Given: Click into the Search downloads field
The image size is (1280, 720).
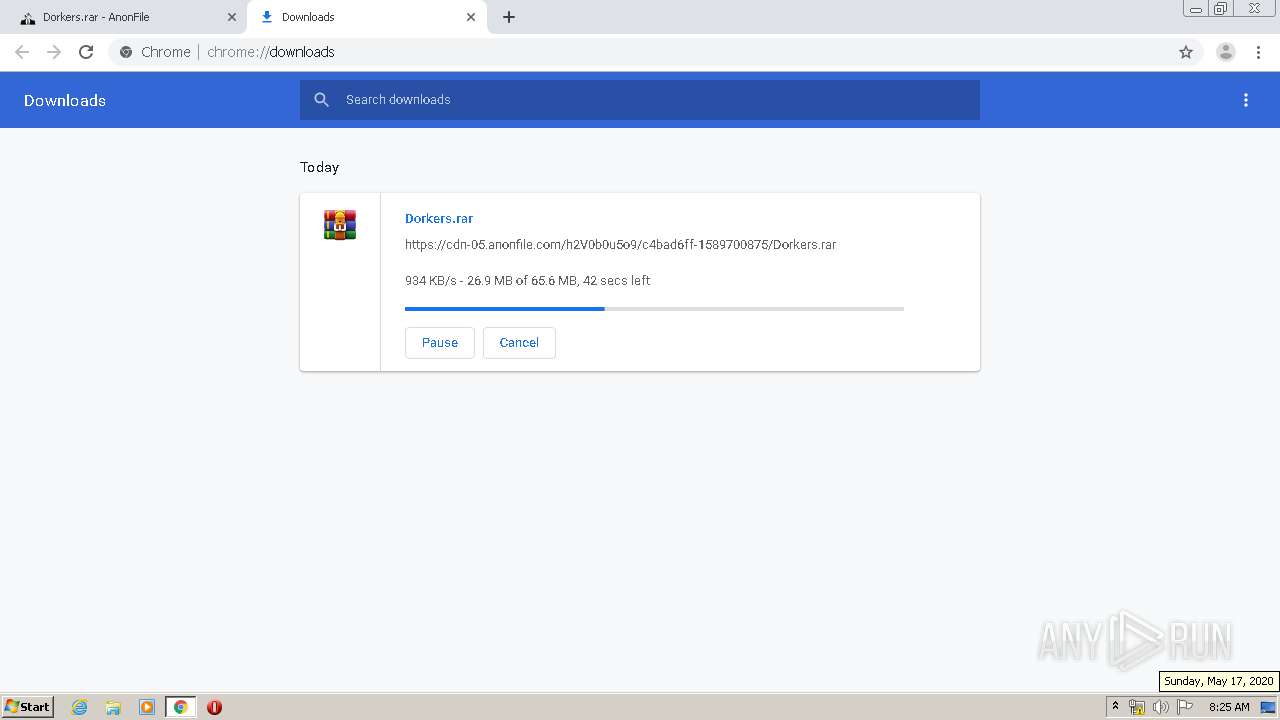Looking at the screenshot, I should tap(640, 100).
